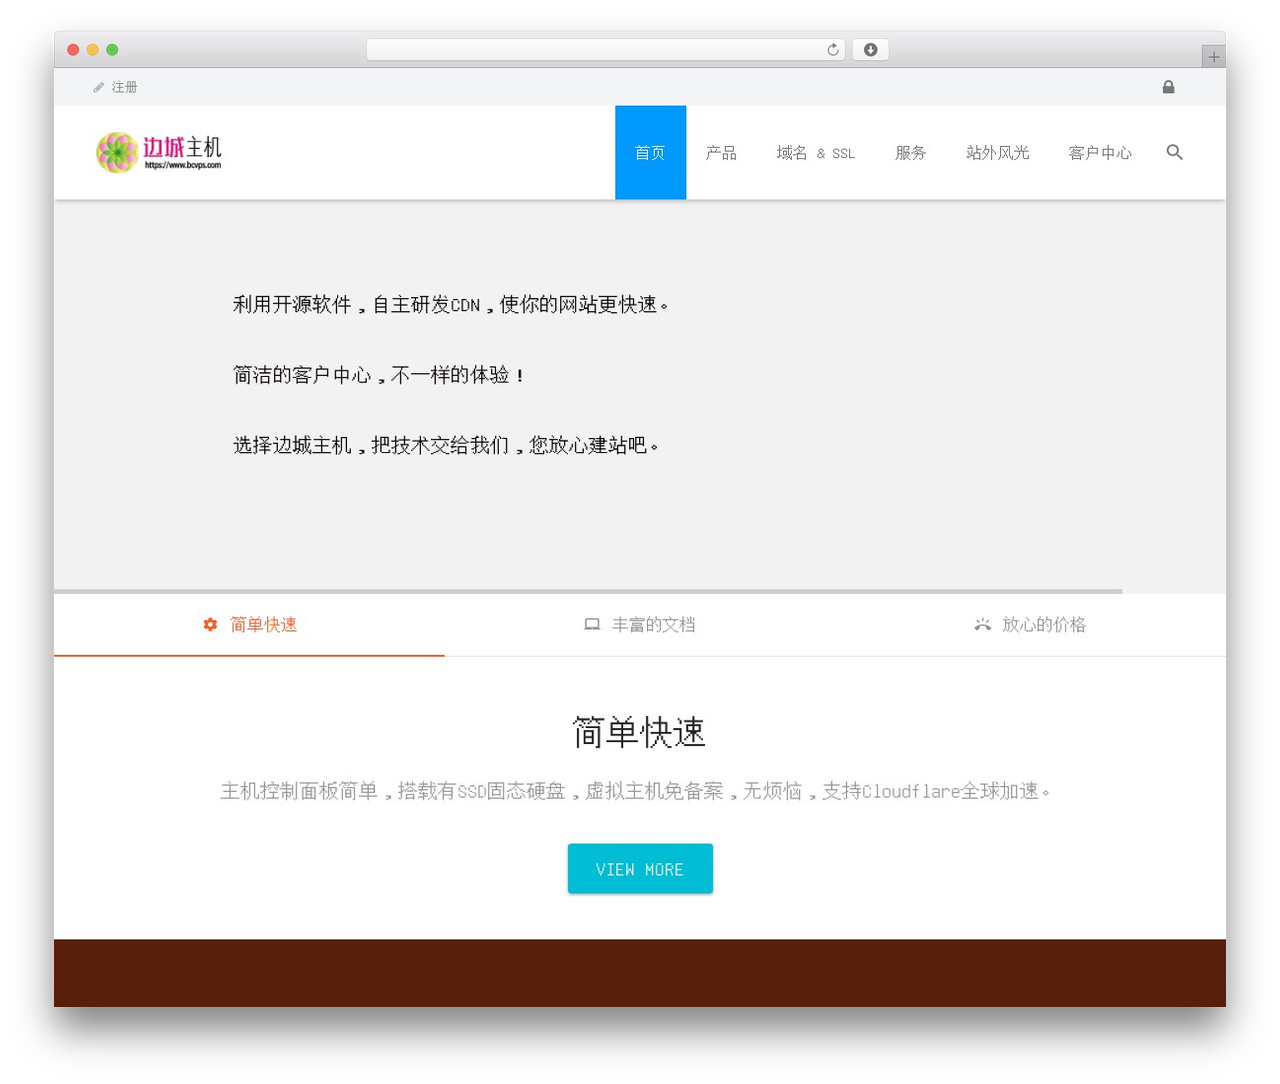Click the gray slider progress bar
The width and height of the screenshot is (1280, 1084).
(588, 591)
